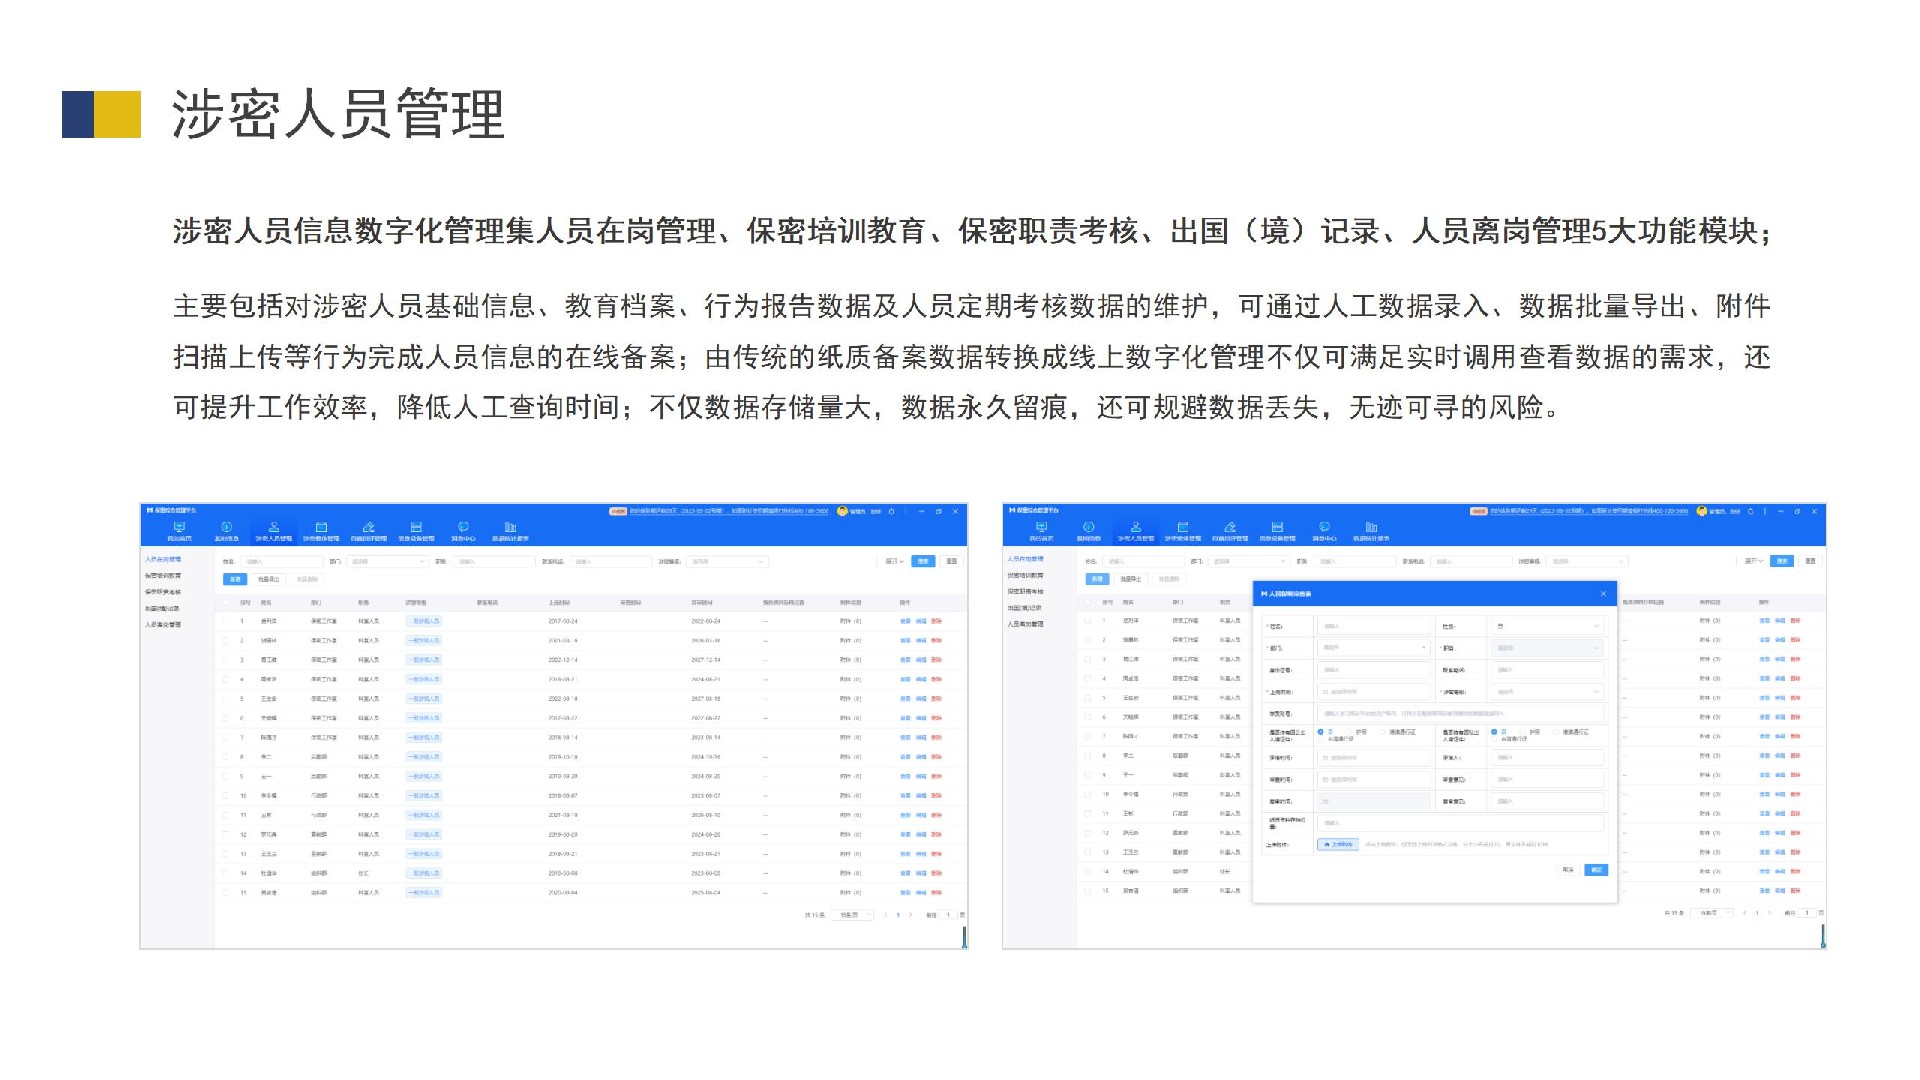The image size is (1920, 1080).
Task: Open the 部门 filter dropdown in left screenshot
Action: click(388, 562)
